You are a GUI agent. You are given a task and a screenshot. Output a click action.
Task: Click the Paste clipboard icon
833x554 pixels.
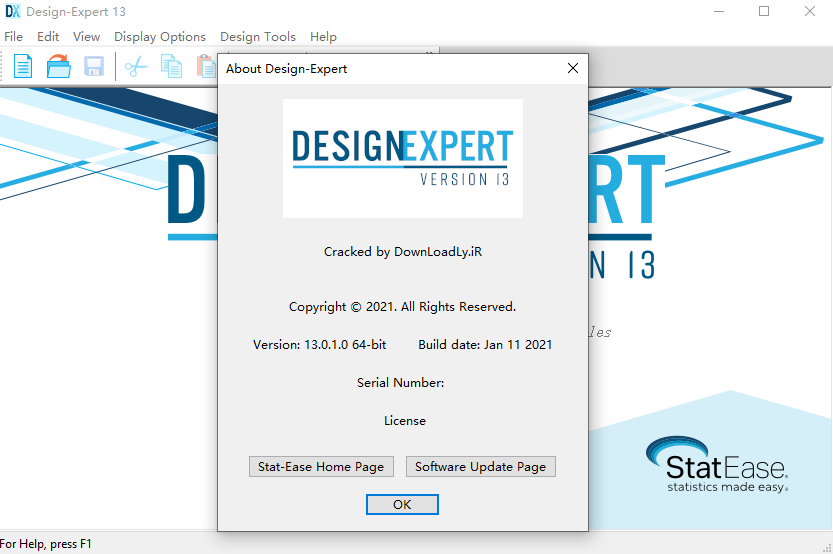pyautogui.click(x=207, y=67)
